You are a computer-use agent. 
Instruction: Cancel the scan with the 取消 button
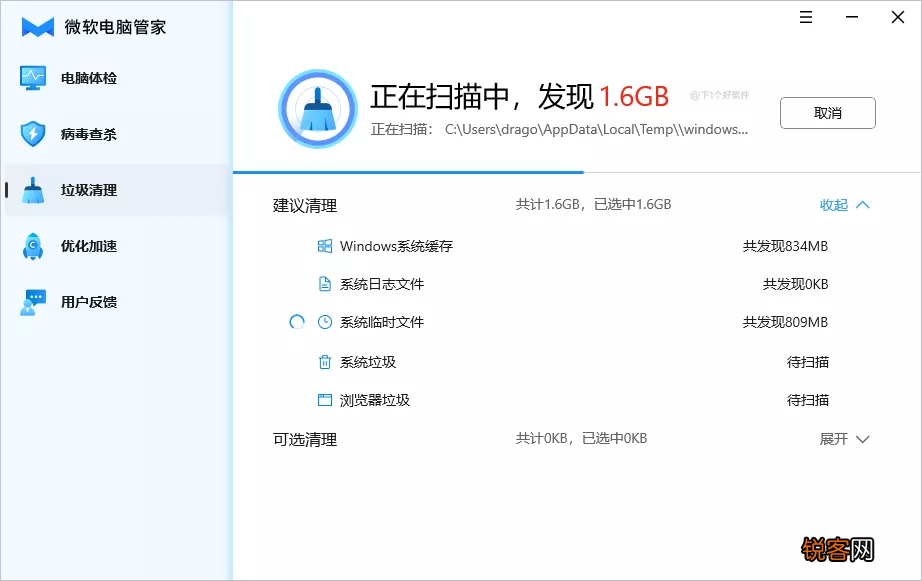coord(827,113)
